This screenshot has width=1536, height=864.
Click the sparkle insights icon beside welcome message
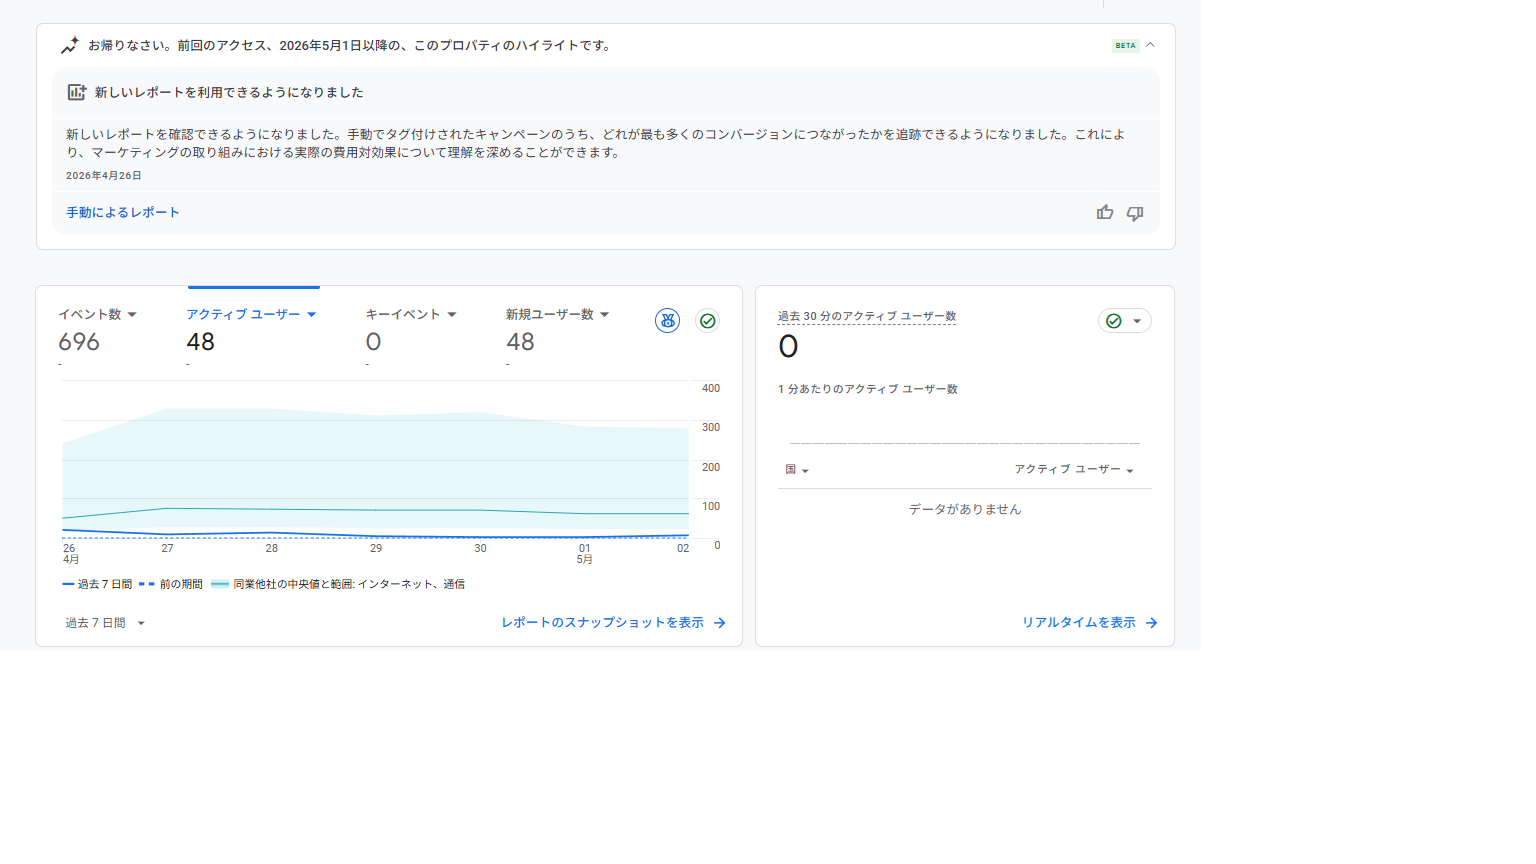coord(69,45)
